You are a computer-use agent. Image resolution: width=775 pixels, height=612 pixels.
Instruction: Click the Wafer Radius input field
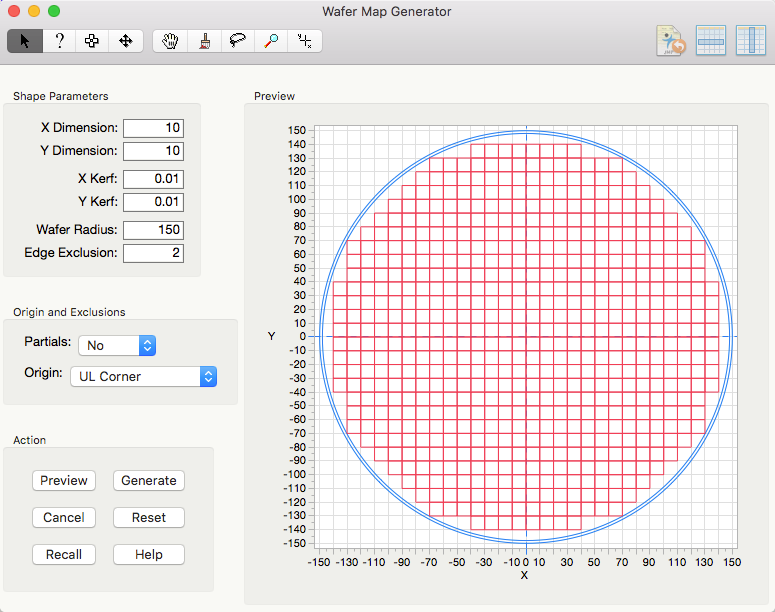coord(154,230)
